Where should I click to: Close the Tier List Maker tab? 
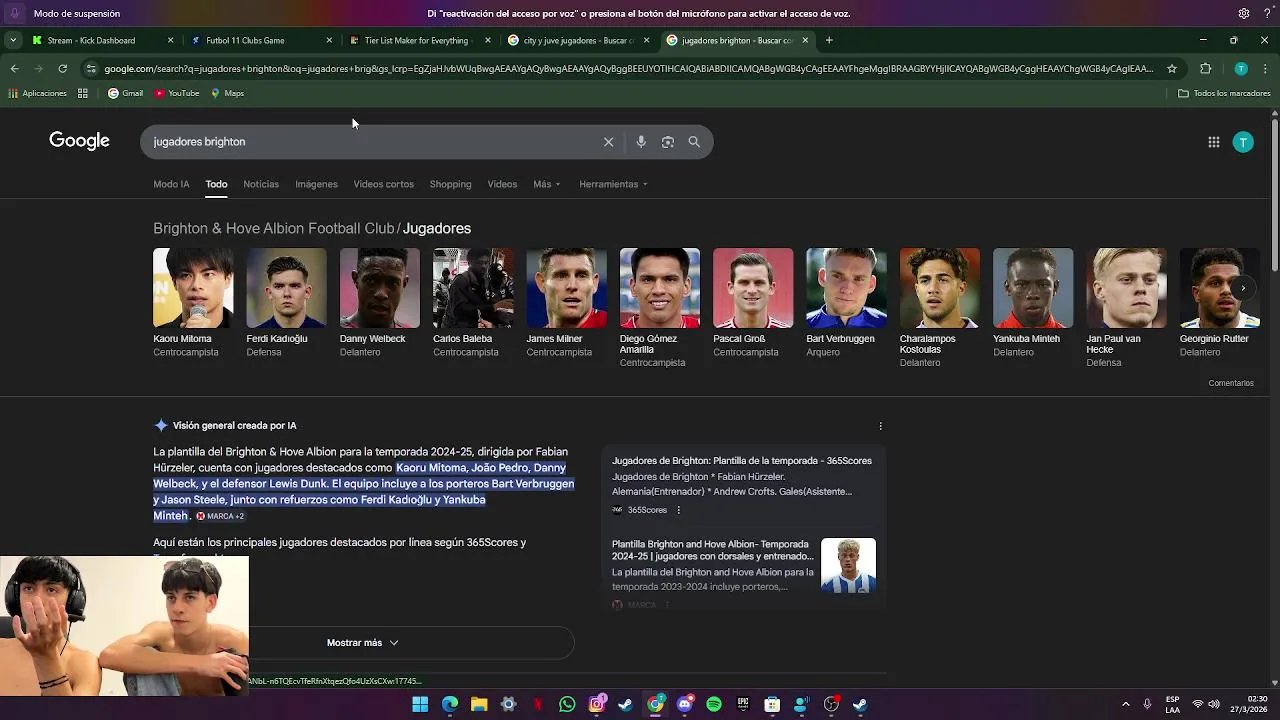click(x=488, y=41)
